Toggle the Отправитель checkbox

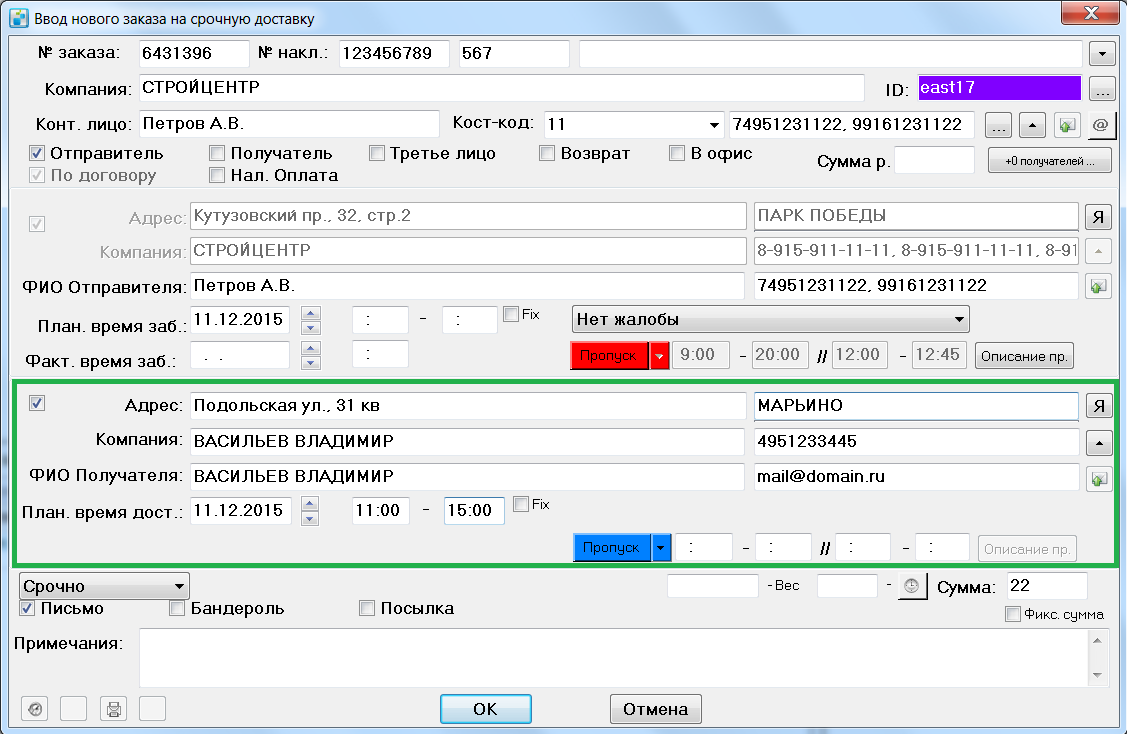click(x=37, y=153)
